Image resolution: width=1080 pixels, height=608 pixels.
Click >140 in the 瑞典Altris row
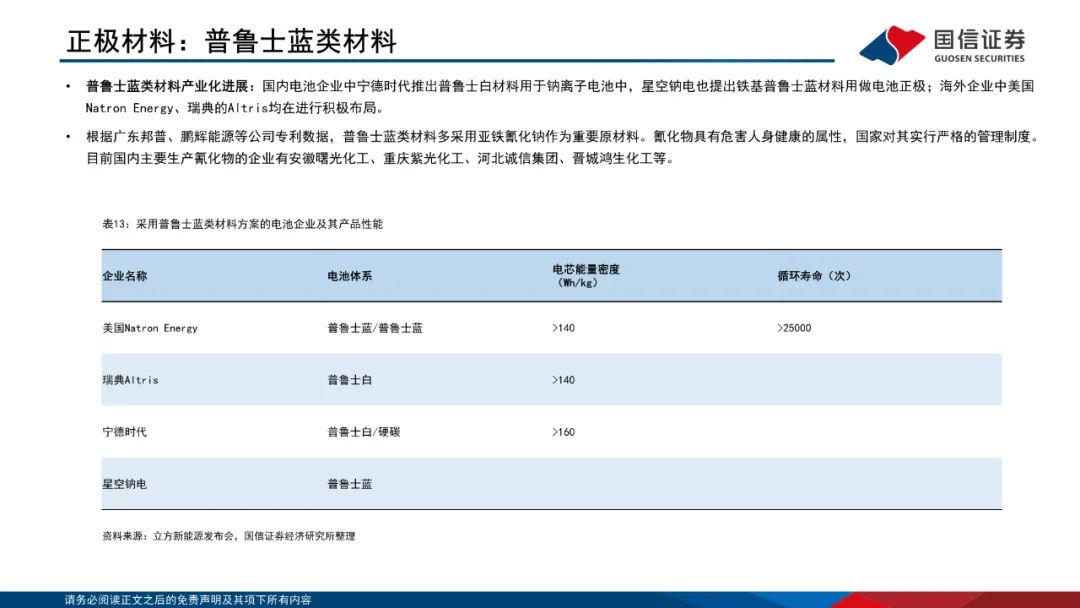click(x=563, y=379)
